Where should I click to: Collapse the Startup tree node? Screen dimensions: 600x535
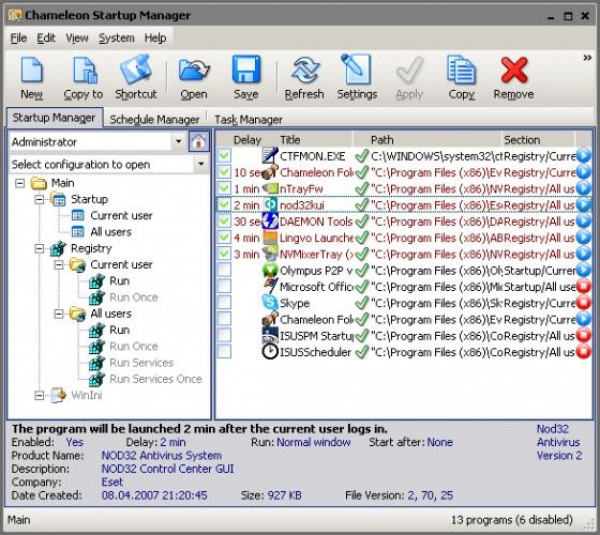click(x=39, y=199)
